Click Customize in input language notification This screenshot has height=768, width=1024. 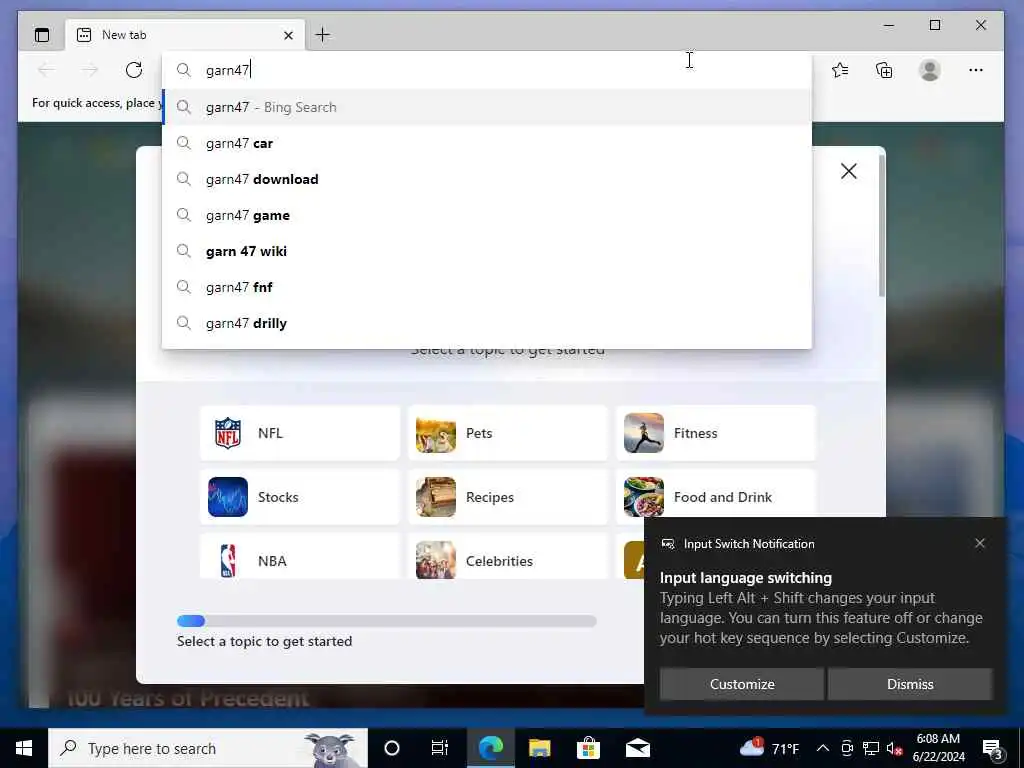tap(742, 684)
